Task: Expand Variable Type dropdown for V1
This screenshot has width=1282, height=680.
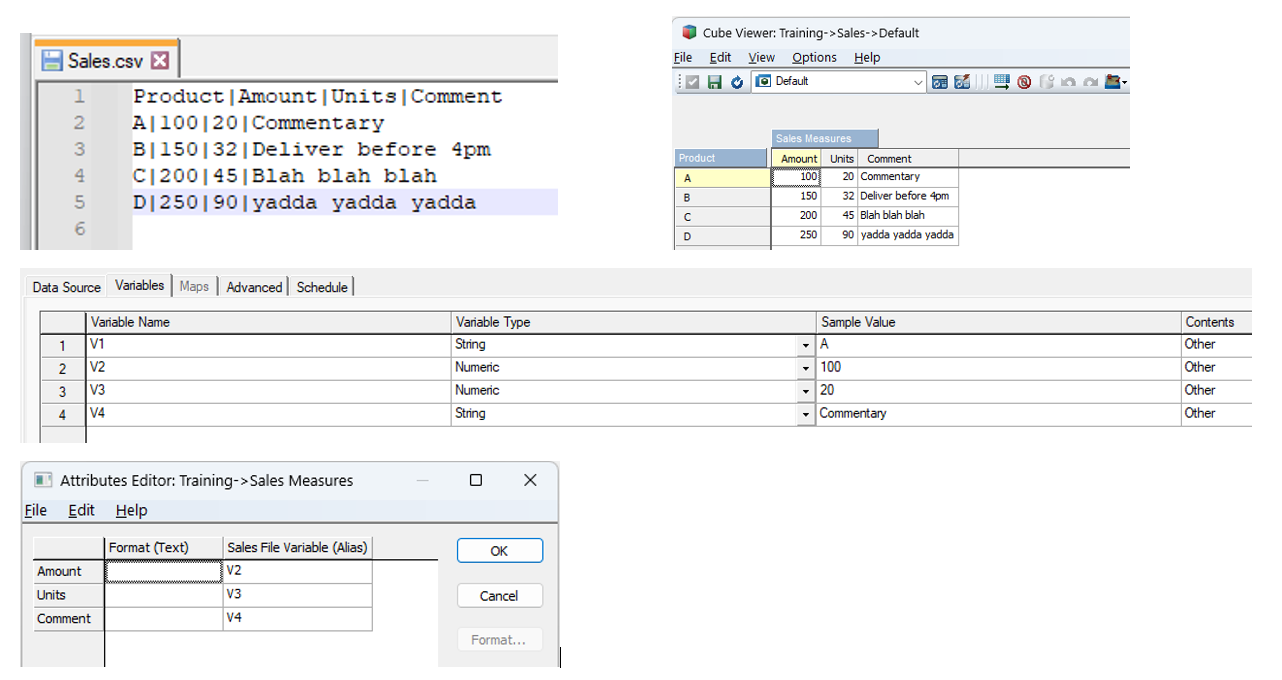Action: tap(805, 345)
